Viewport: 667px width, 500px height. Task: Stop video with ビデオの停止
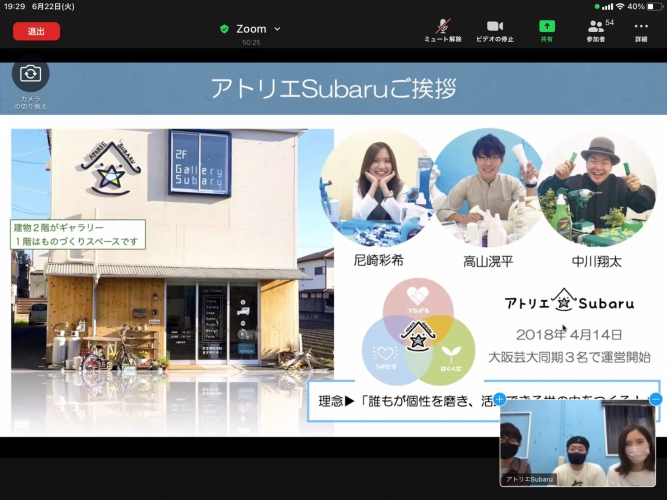[495, 31]
